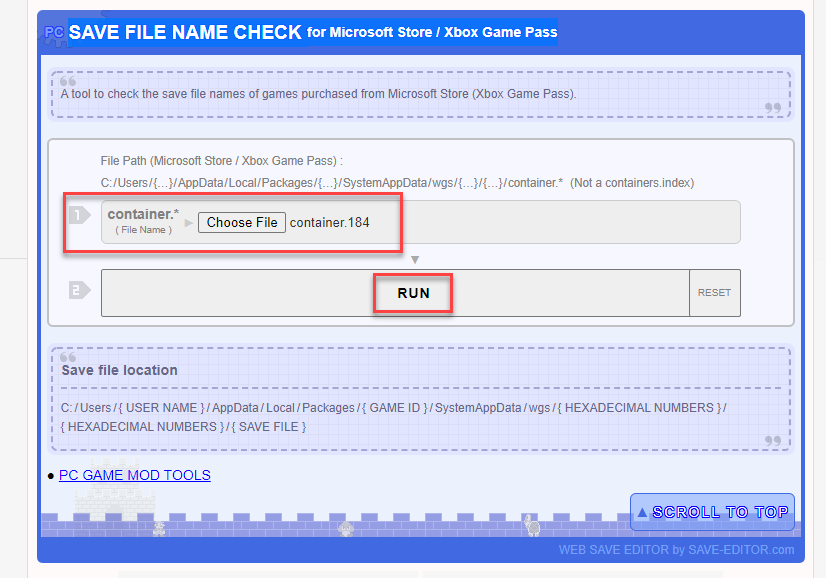Open the PC GAME MOD TOOLS link
Screen dimensions: 826x578
coord(134,475)
